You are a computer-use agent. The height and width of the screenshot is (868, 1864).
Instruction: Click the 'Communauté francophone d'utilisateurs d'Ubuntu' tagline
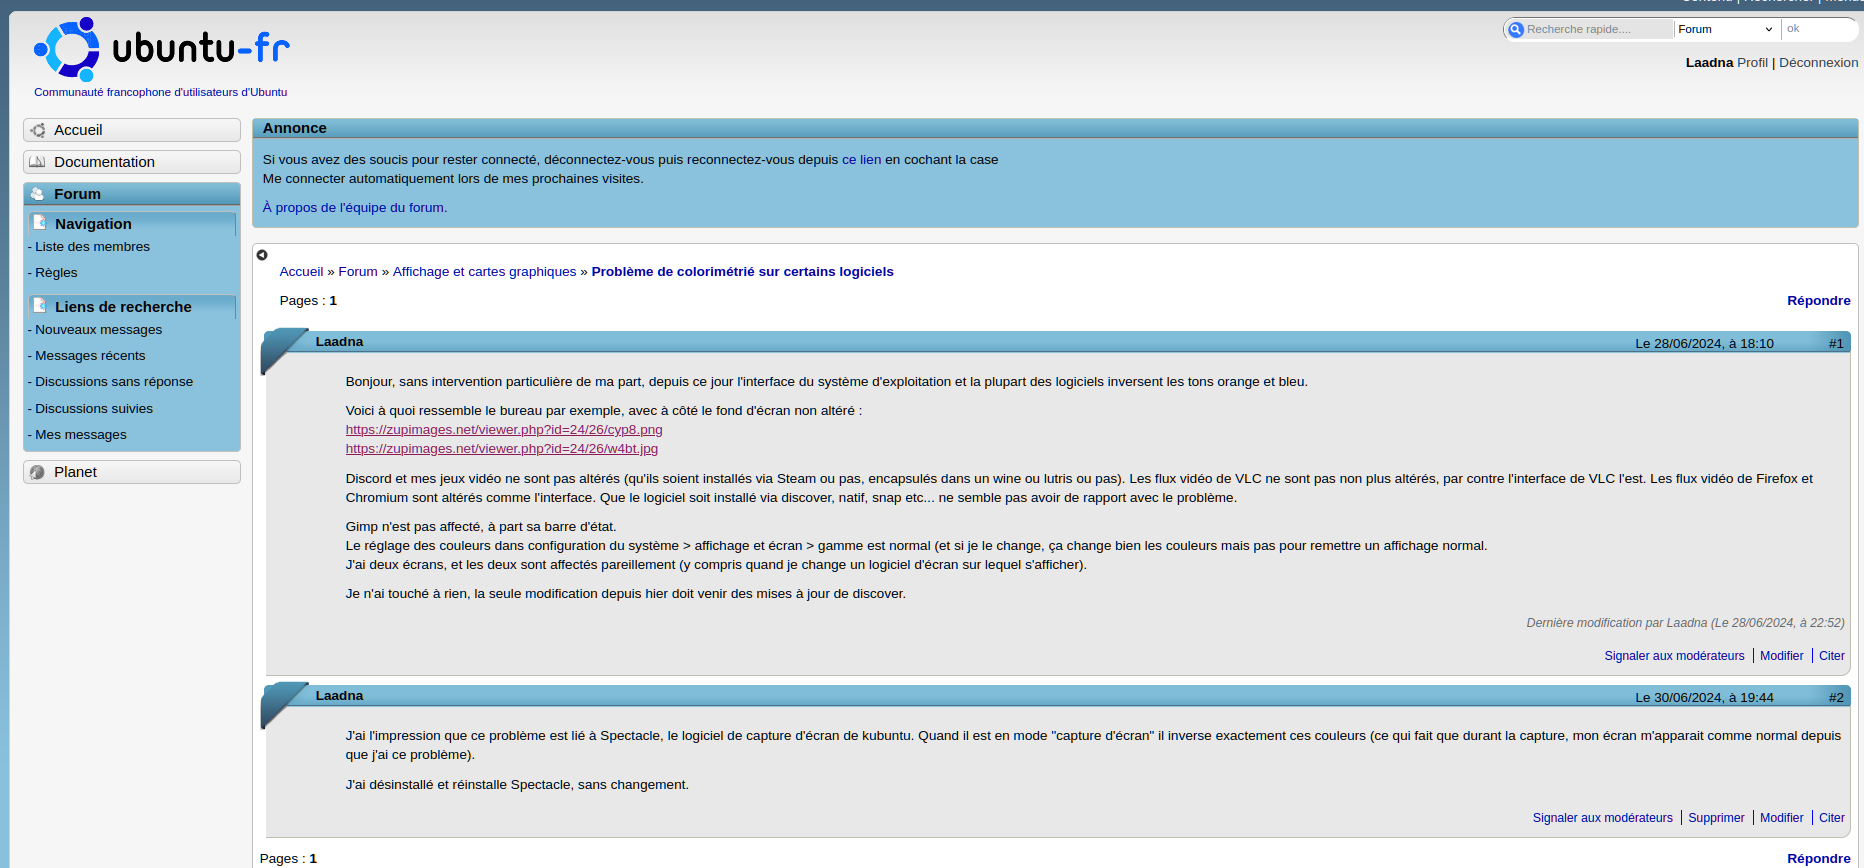pos(160,92)
